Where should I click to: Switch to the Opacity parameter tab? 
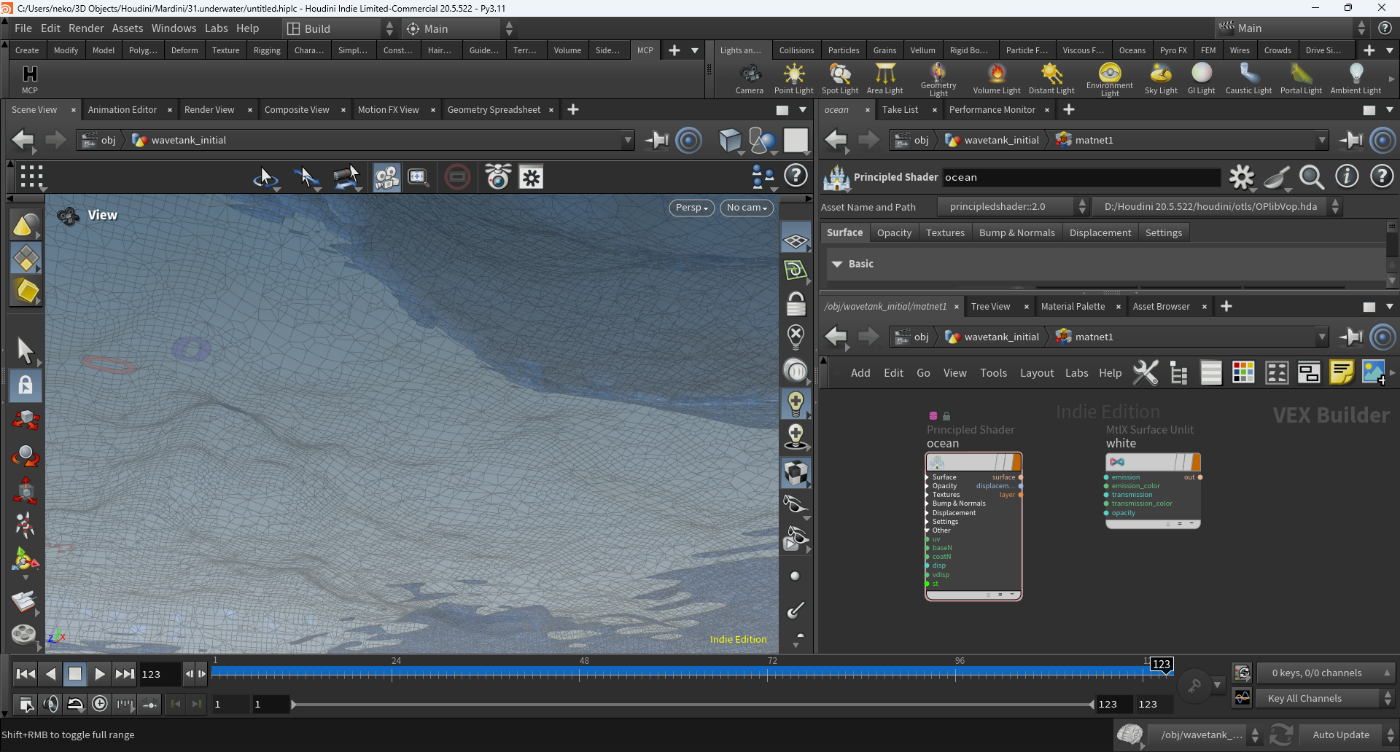894,233
